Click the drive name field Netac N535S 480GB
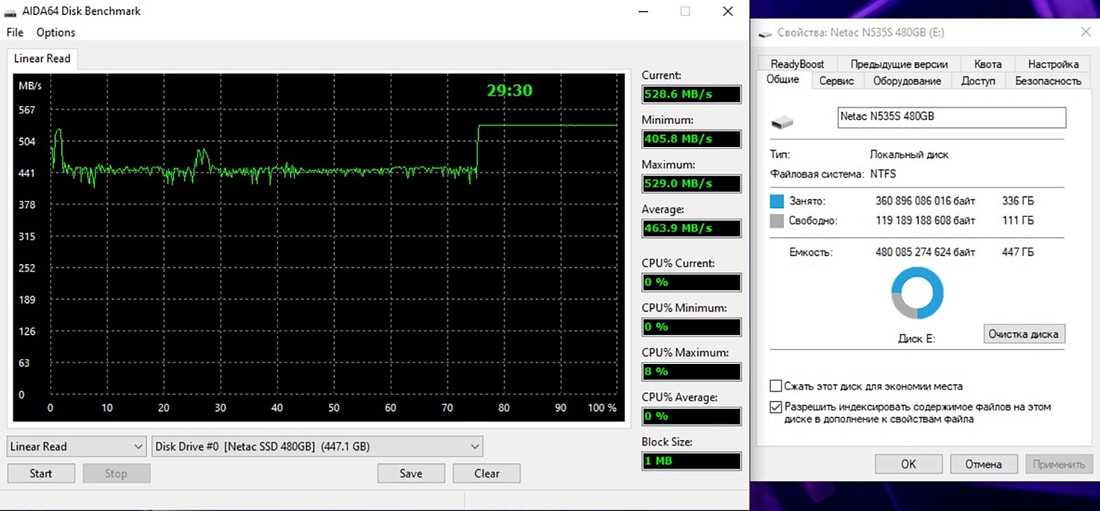Viewport: 1100px width, 511px height. pyautogui.click(x=951, y=117)
